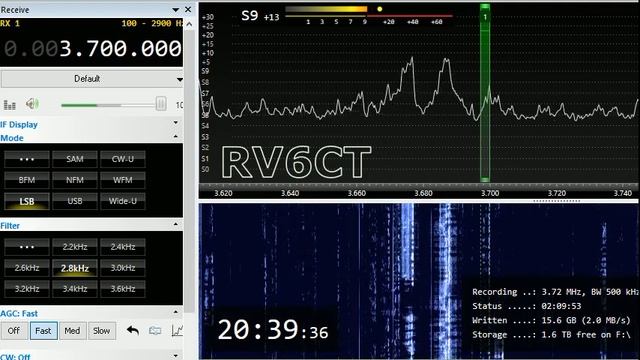Click the Recording status line

coord(555,292)
